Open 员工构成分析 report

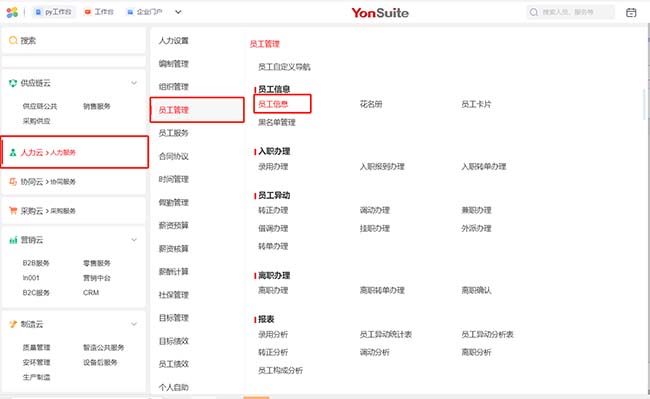point(280,370)
